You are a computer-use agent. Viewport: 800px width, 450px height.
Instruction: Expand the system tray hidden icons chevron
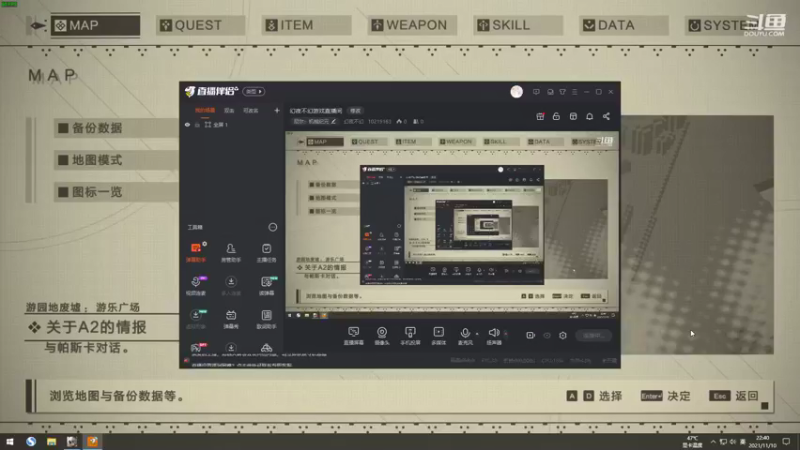click(x=713, y=441)
